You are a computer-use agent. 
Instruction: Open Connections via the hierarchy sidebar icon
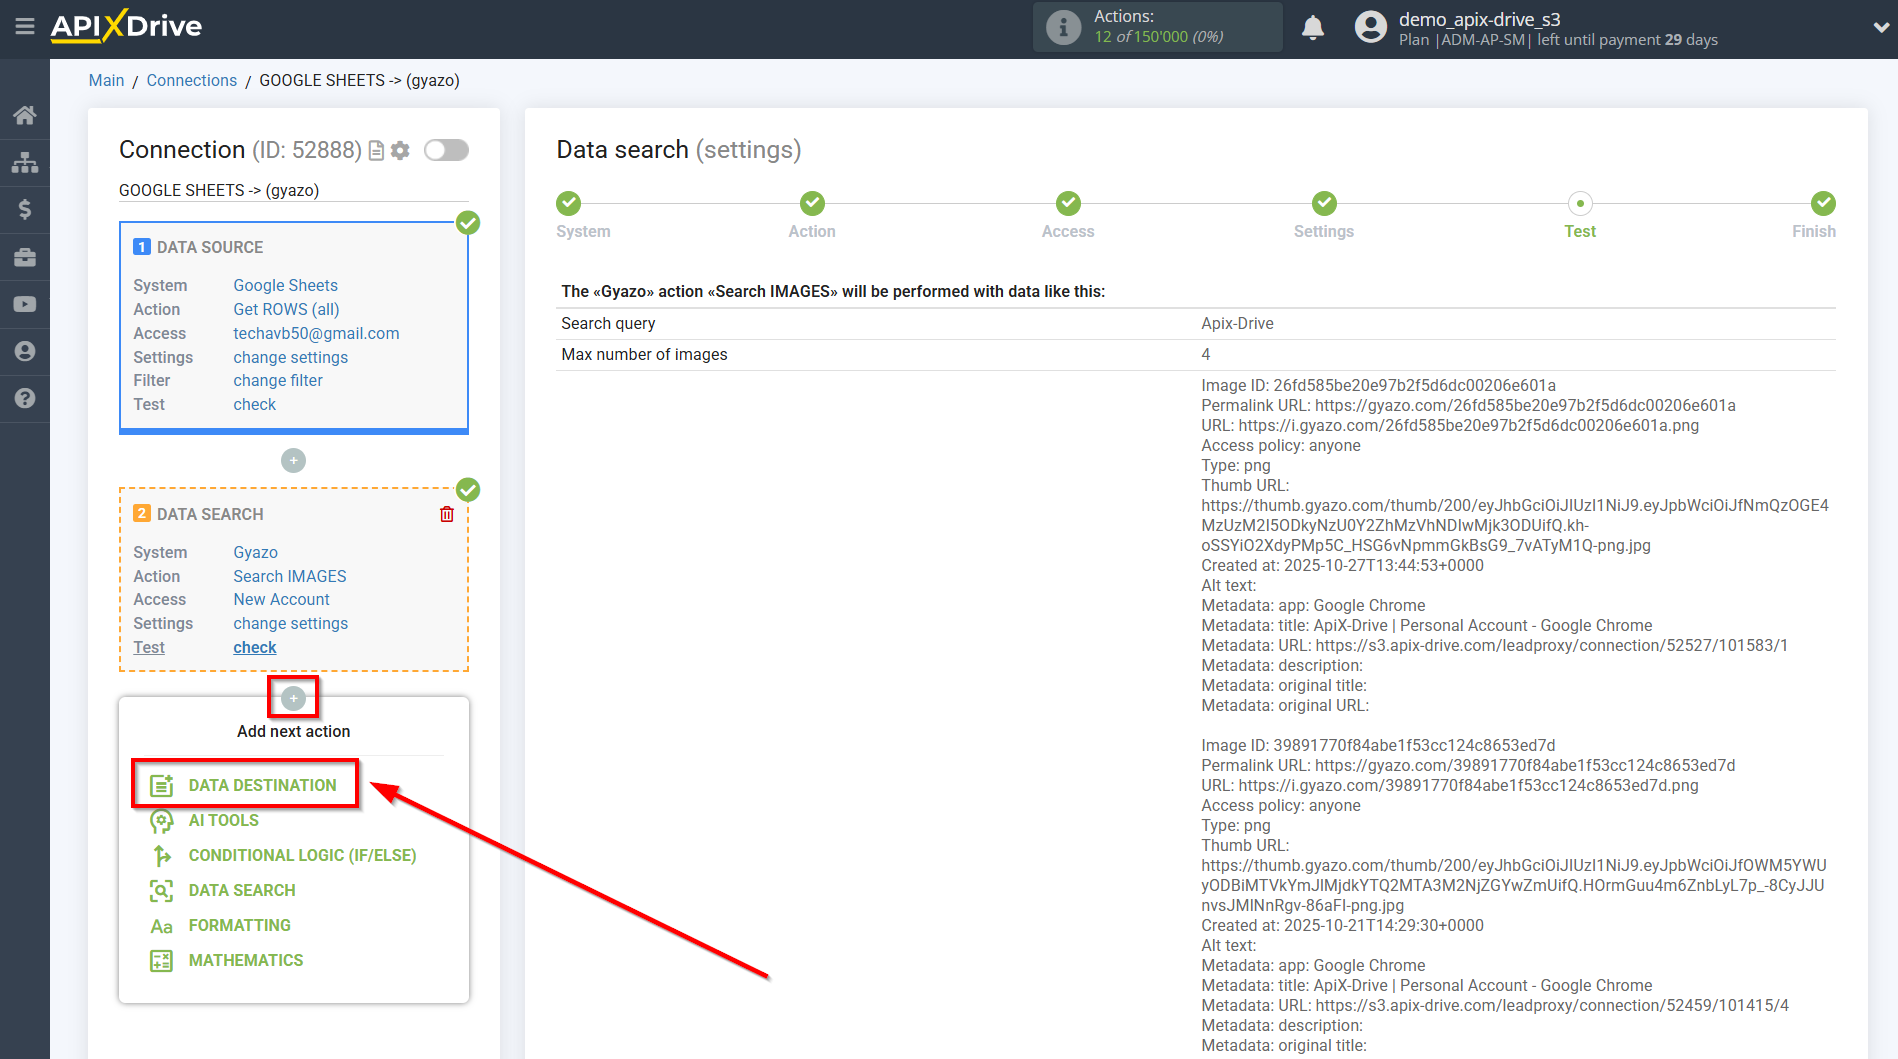(x=24, y=161)
